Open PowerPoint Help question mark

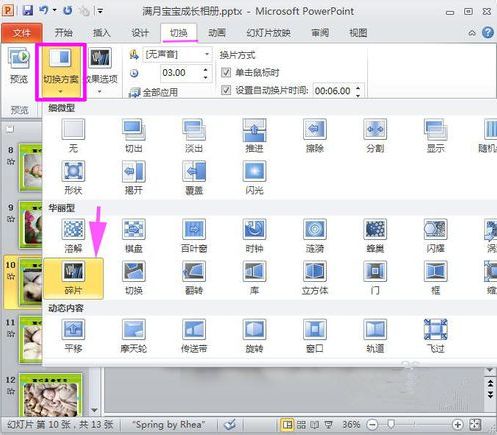pyautogui.click(x=488, y=33)
